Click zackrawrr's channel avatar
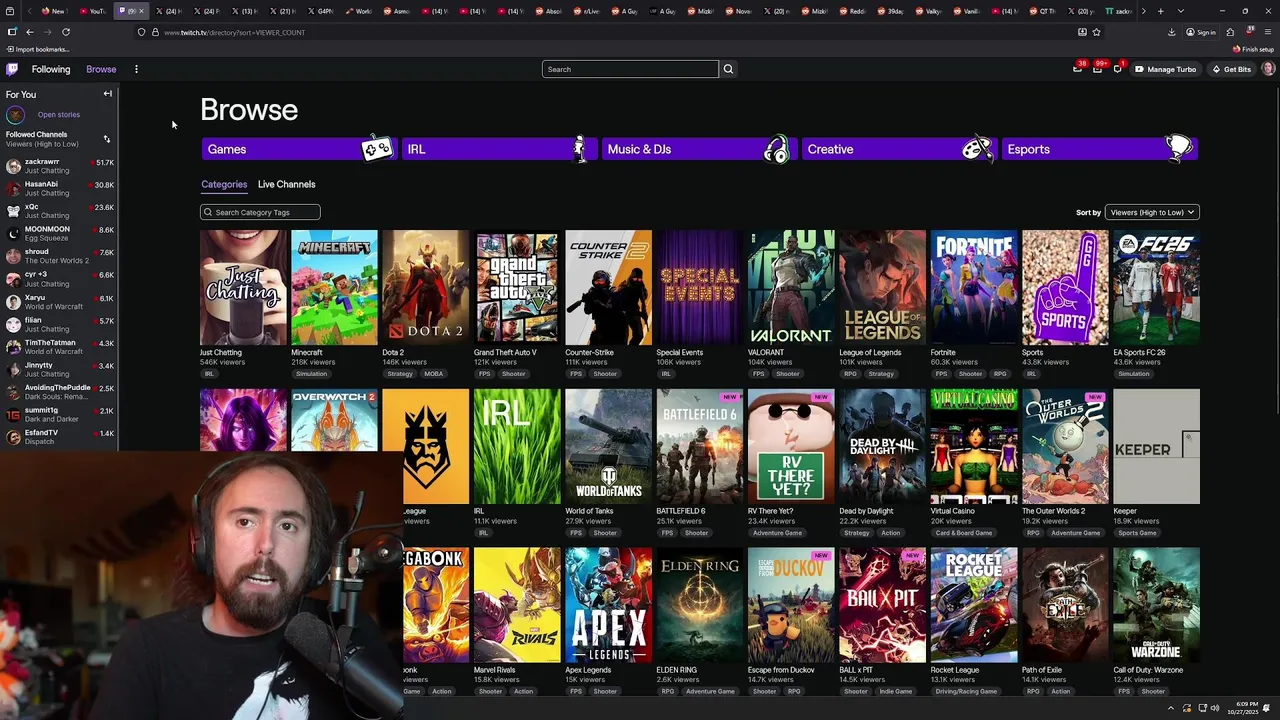The width and height of the screenshot is (1280, 720). tap(13, 166)
